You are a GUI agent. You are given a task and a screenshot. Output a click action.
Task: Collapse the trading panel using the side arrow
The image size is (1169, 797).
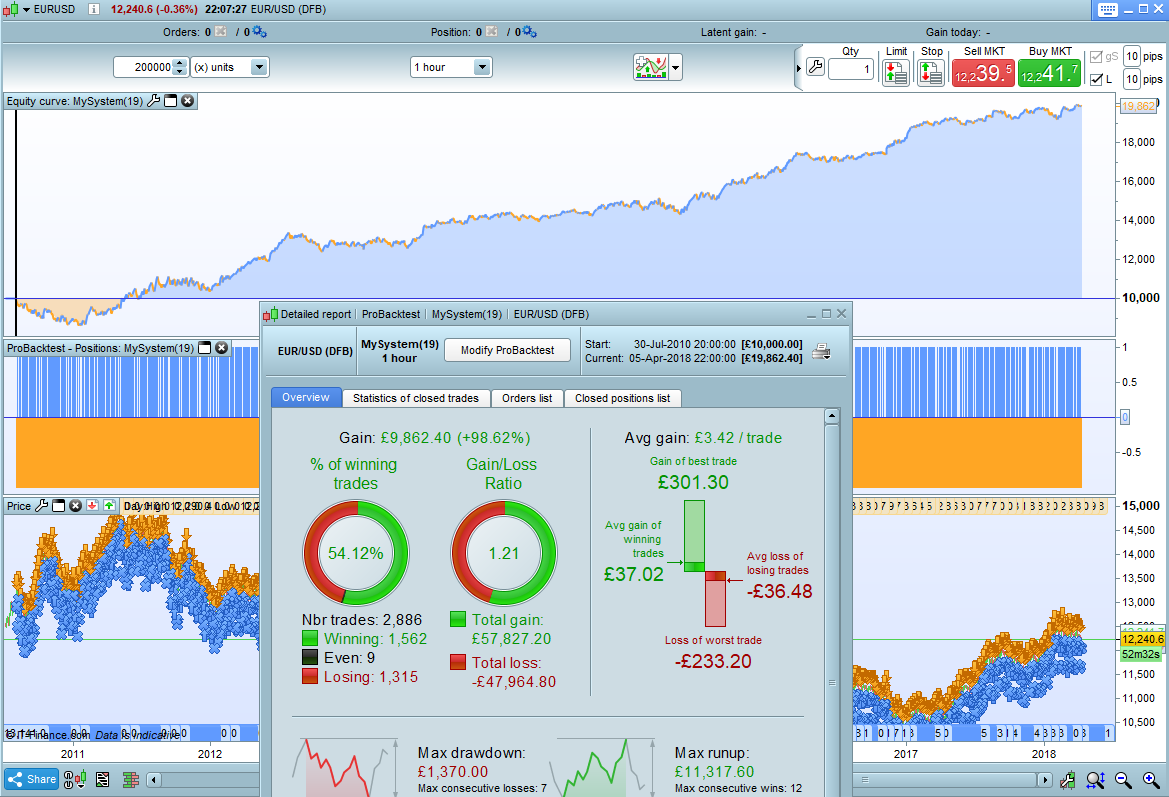pyautogui.click(x=798, y=68)
